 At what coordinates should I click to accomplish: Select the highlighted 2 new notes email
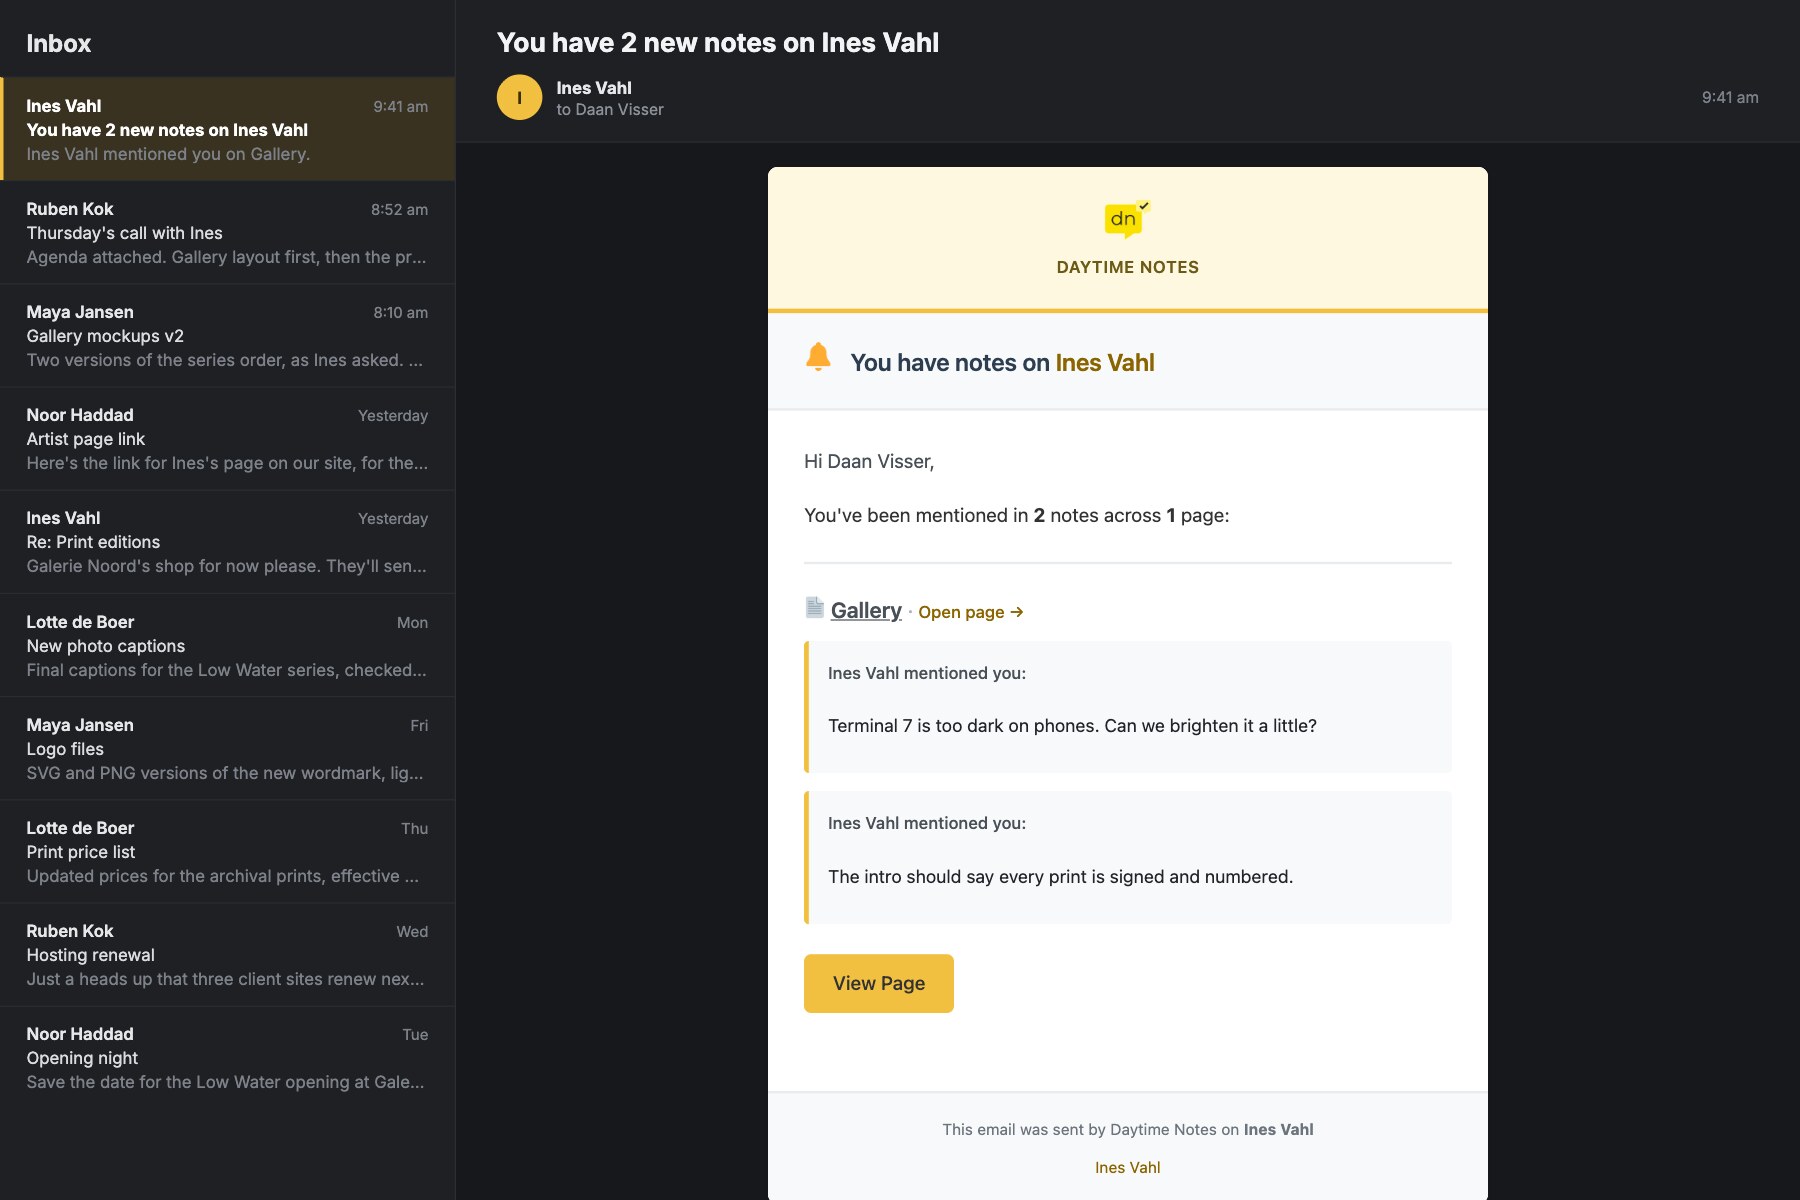coord(227,129)
